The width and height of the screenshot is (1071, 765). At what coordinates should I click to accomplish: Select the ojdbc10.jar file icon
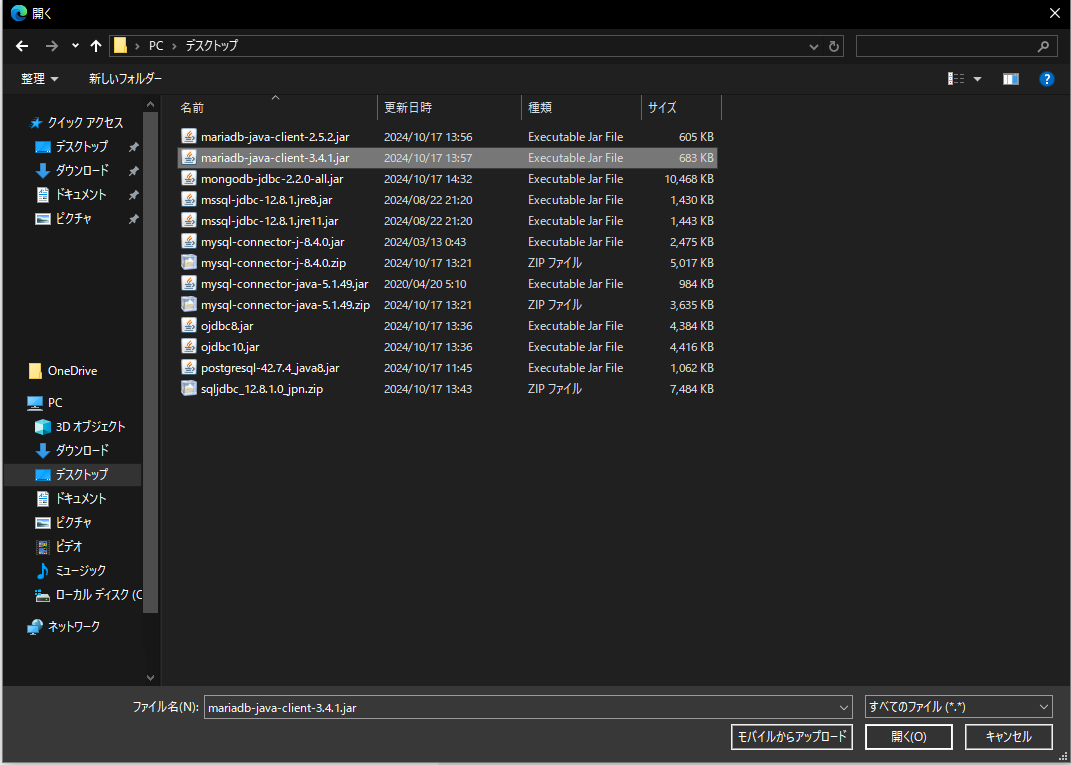coord(189,347)
